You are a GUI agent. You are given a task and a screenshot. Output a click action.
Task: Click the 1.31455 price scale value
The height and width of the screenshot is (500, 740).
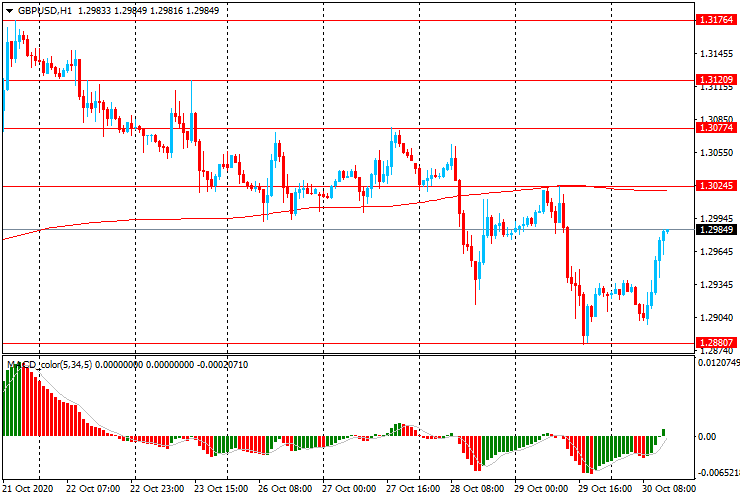[x=717, y=54]
